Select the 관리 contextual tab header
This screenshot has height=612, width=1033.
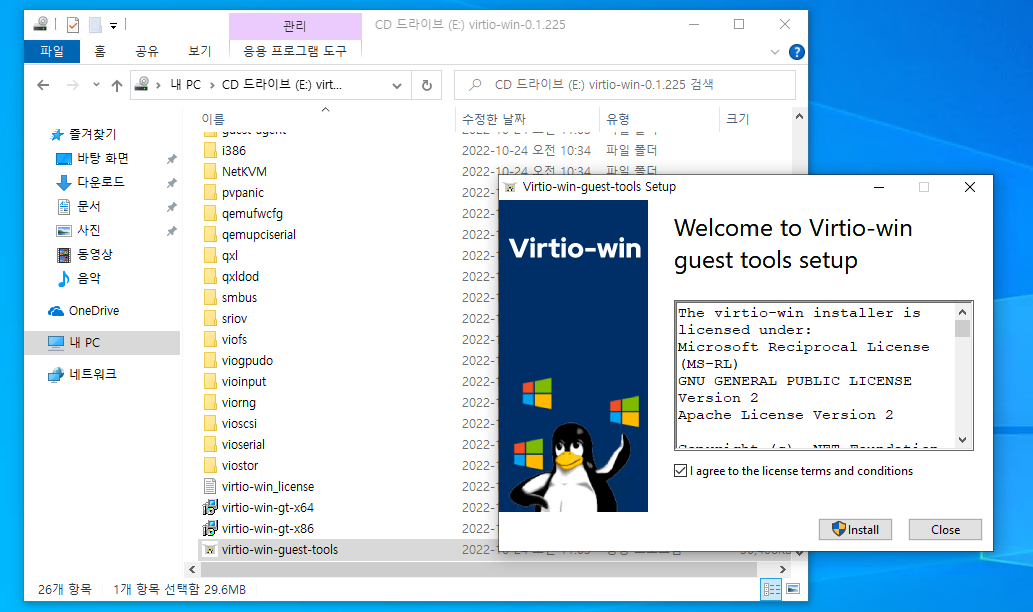[x=294, y=26]
